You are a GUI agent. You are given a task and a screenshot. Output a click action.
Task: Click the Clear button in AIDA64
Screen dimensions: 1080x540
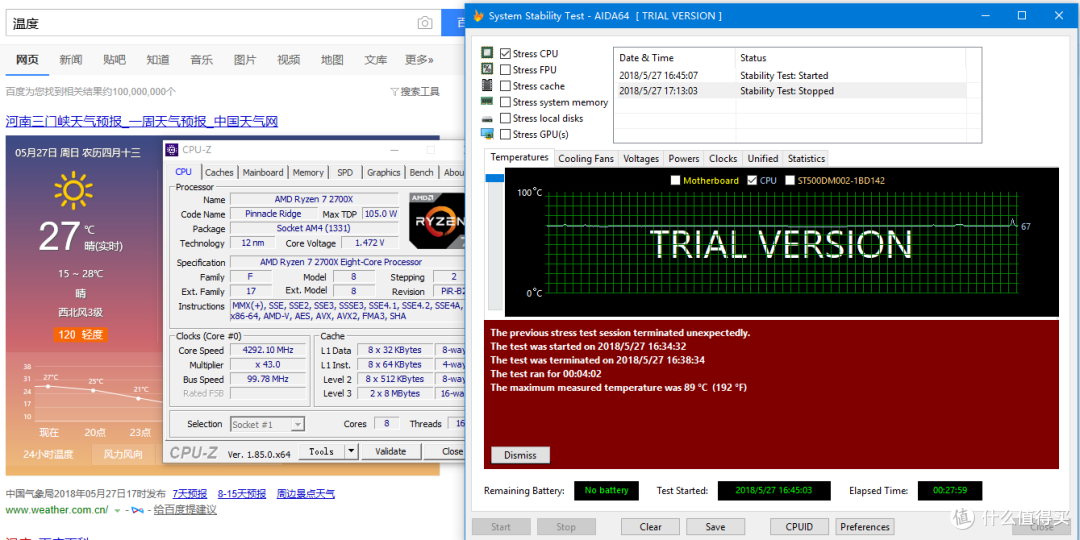(650, 527)
